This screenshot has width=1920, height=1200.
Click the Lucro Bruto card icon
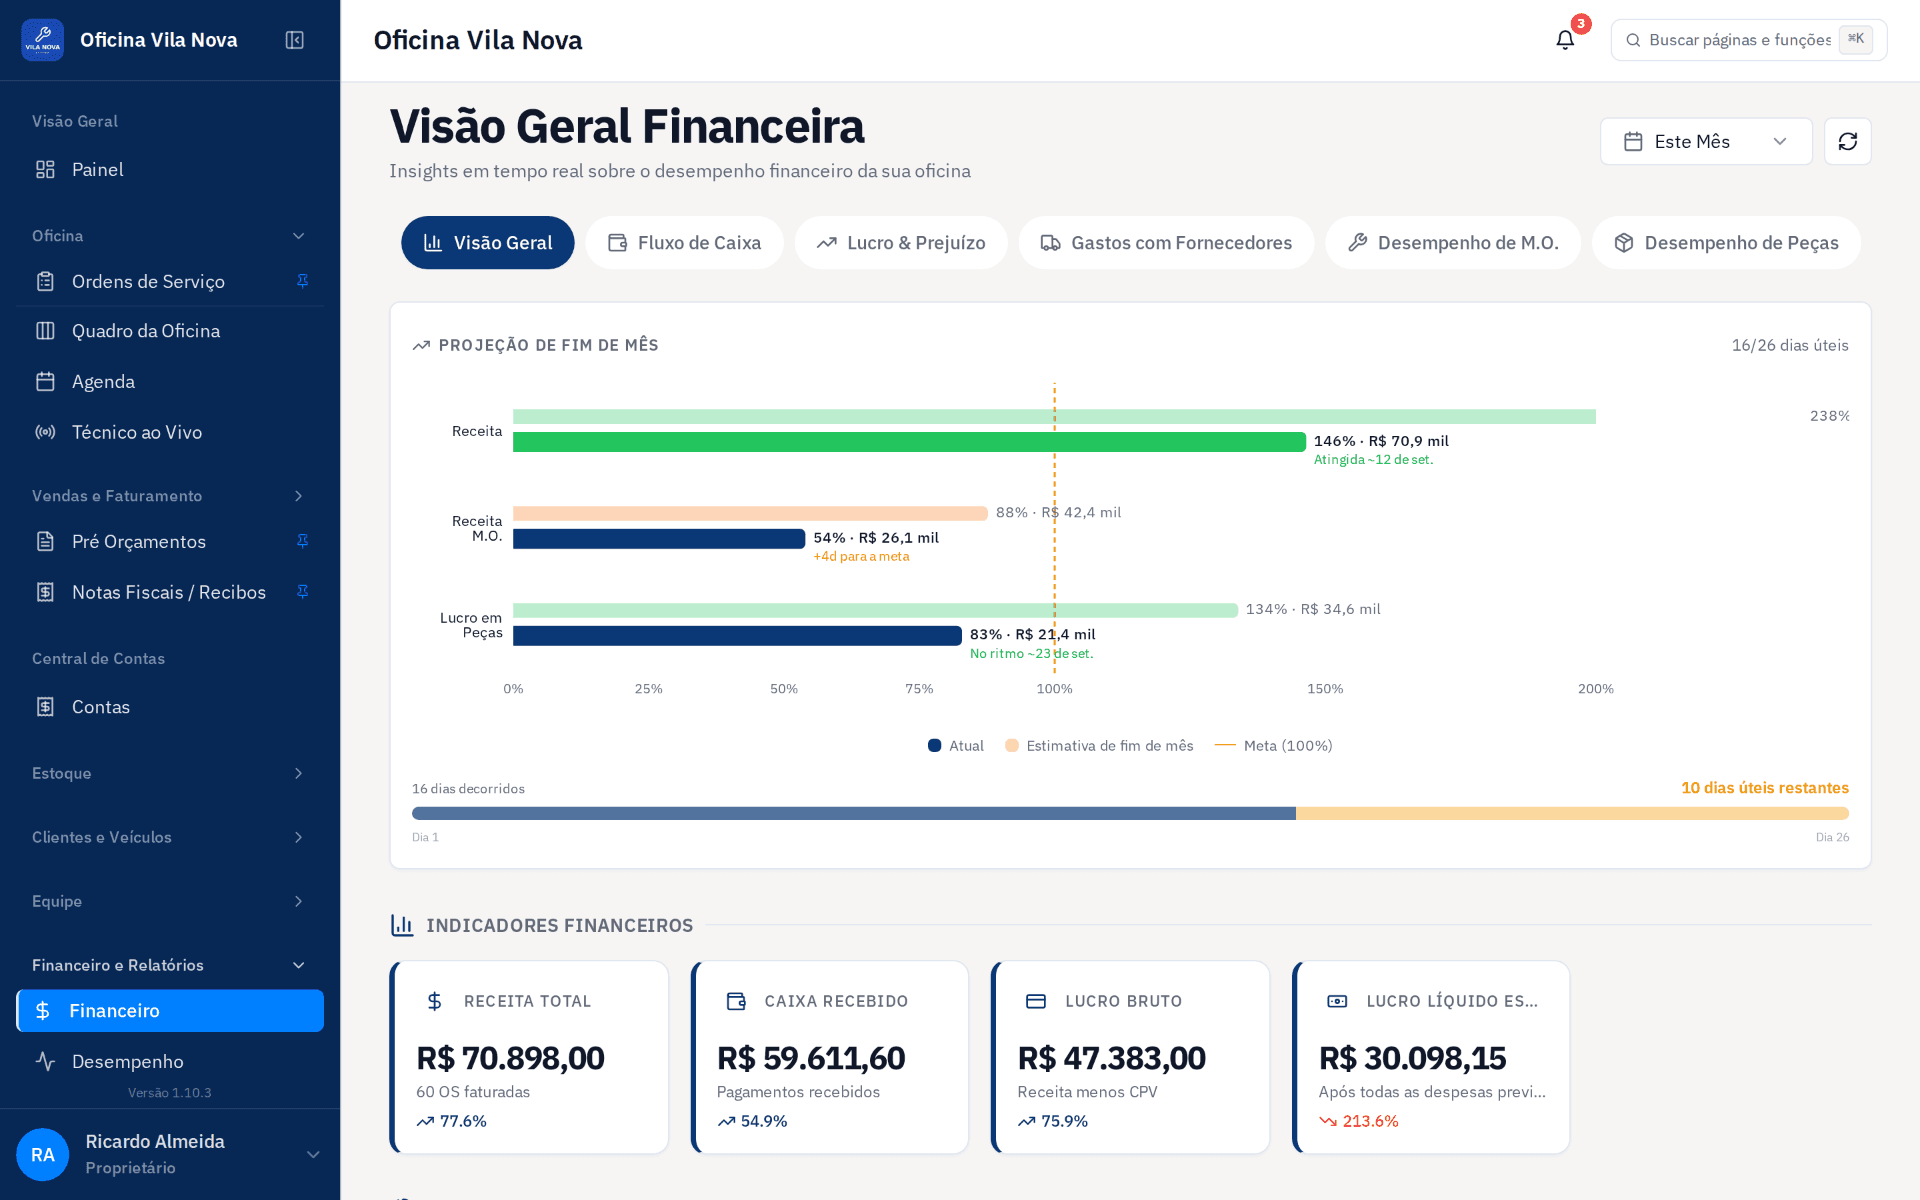(x=1036, y=1001)
